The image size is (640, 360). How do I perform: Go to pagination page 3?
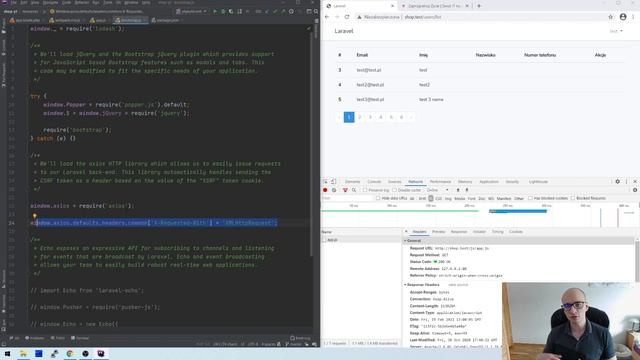[x=370, y=117]
